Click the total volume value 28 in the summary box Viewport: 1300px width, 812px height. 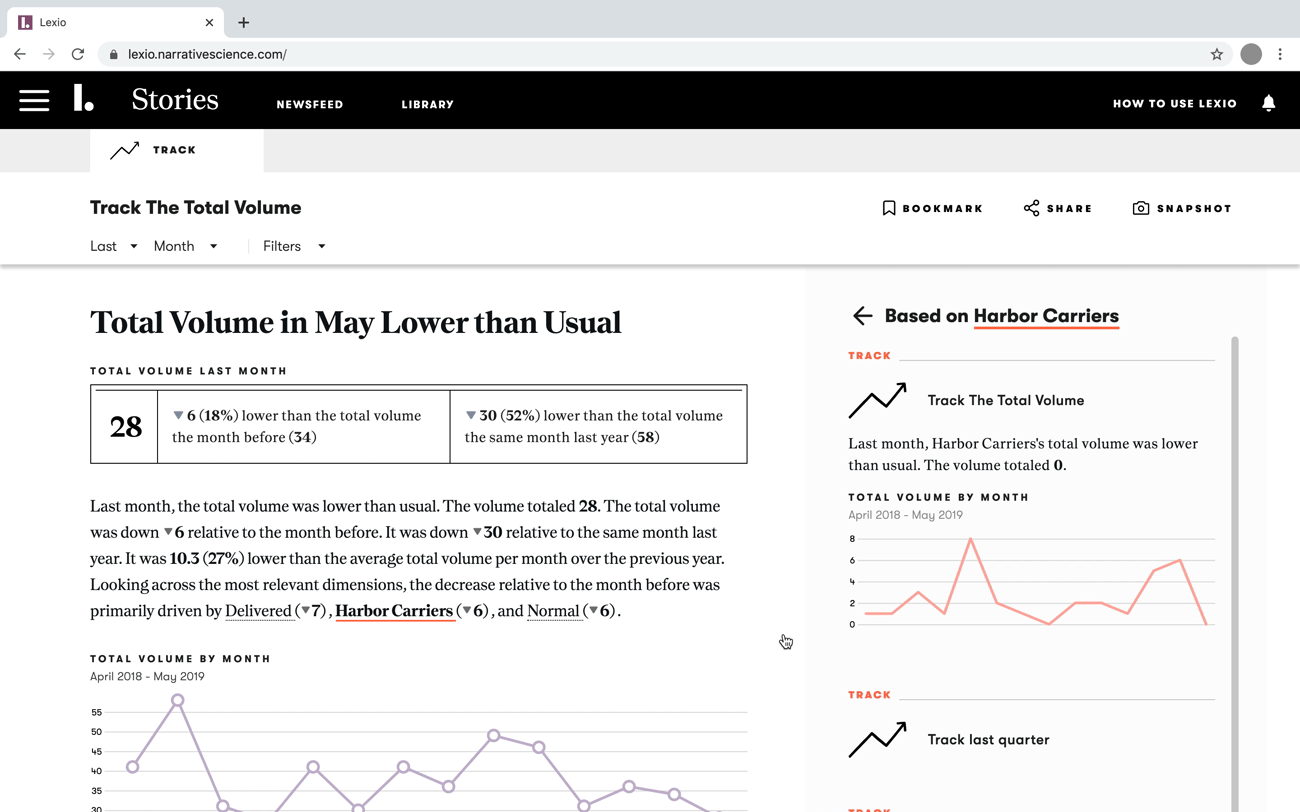click(126, 427)
